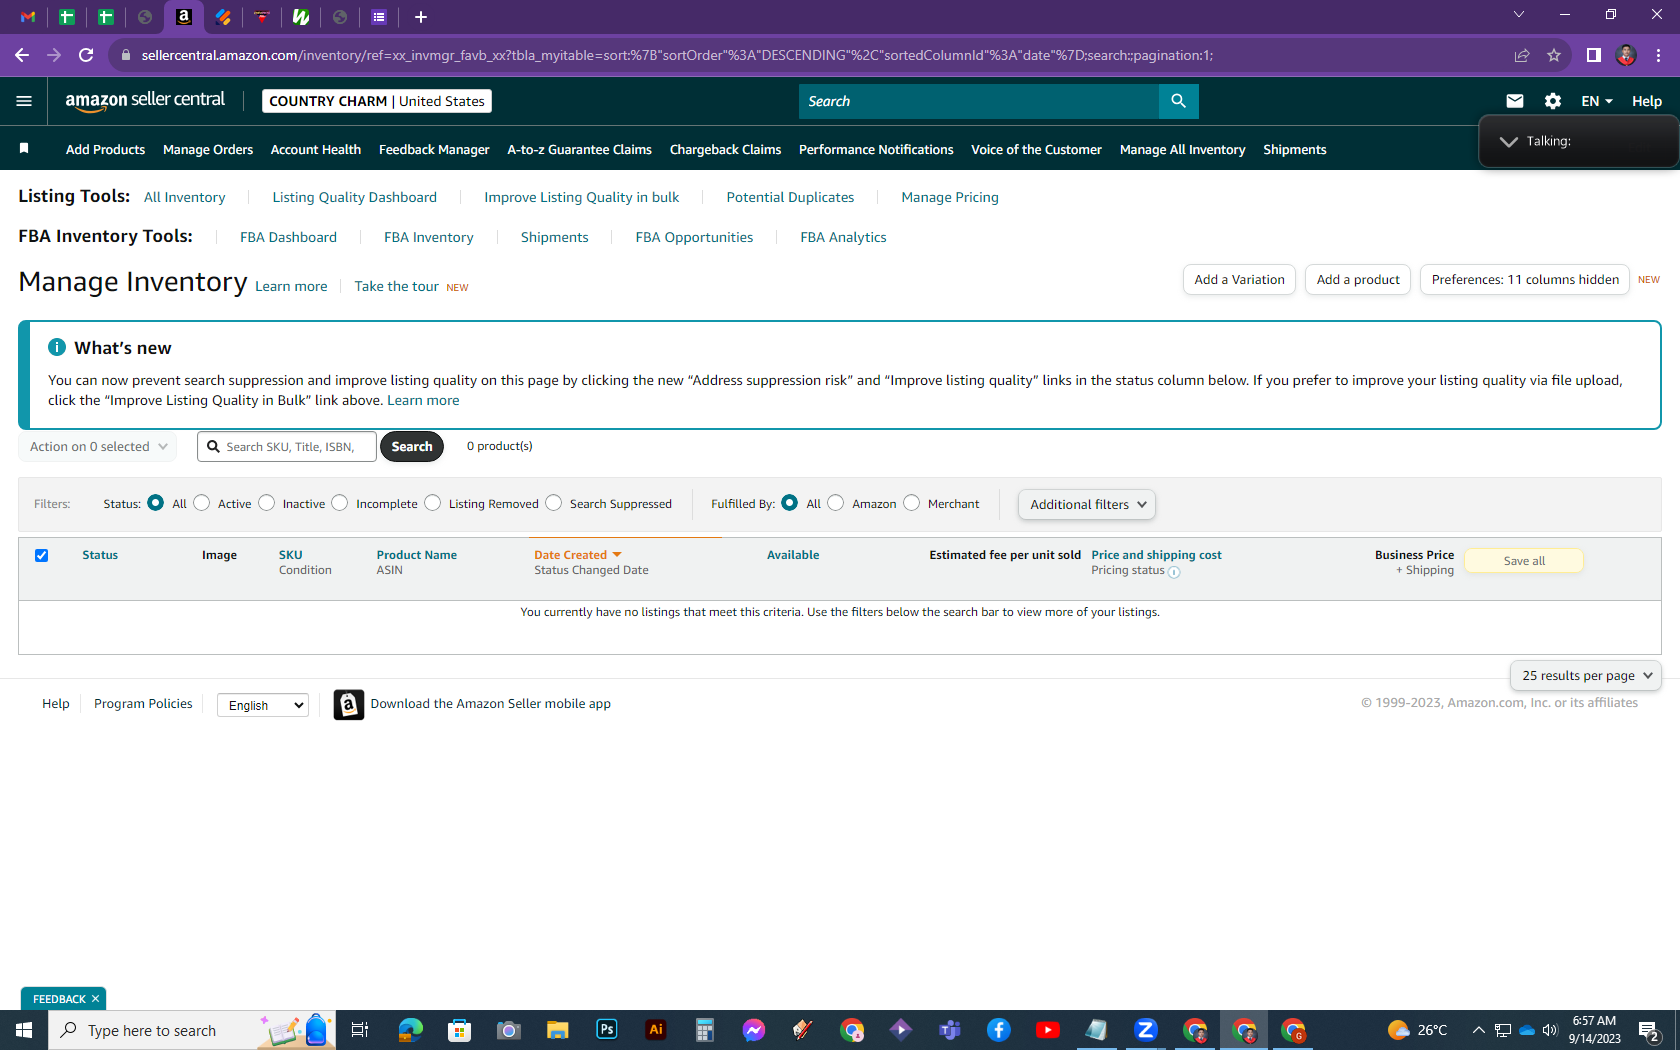Click the Pricing status info icon
The image size is (1680, 1050).
tap(1174, 572)
